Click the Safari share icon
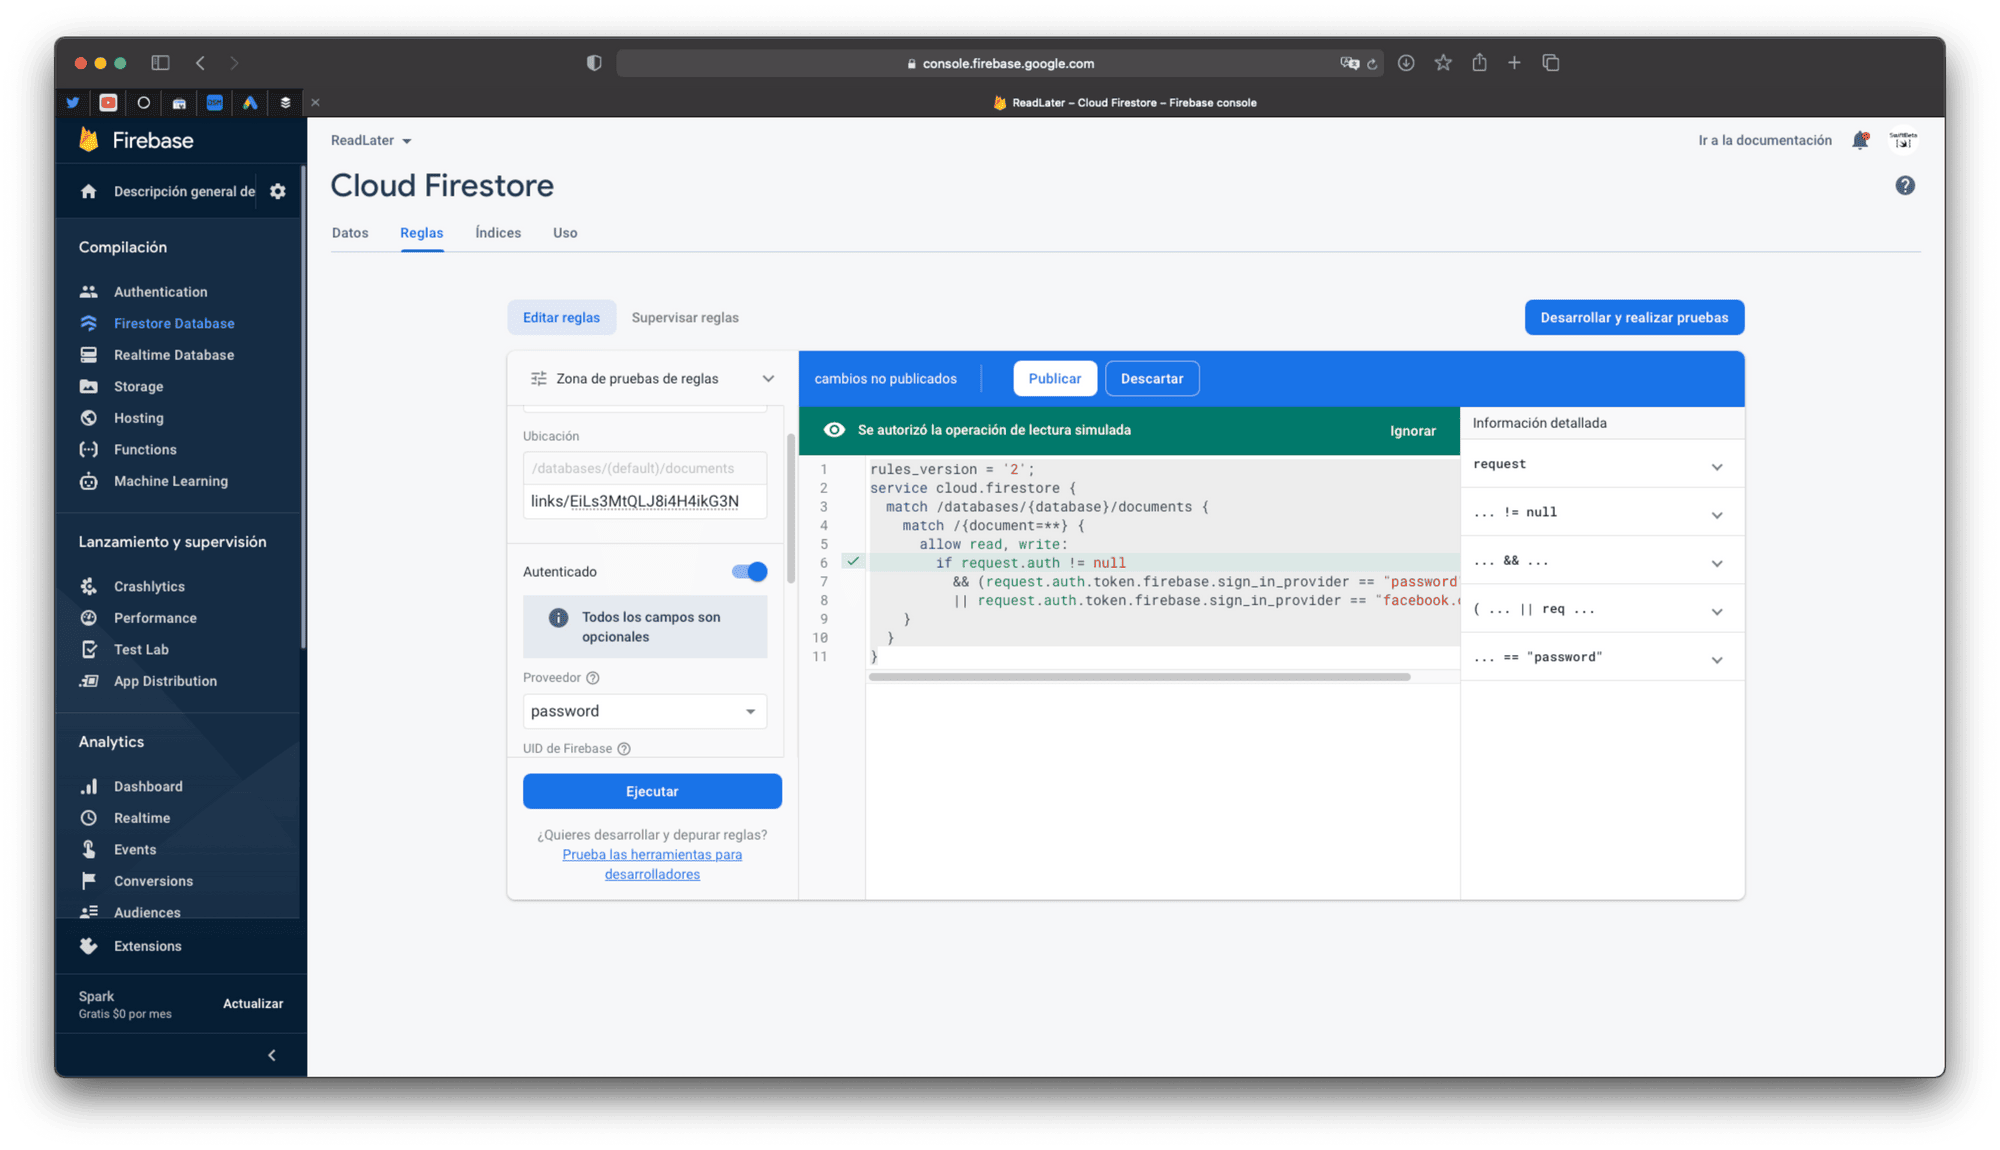Image resolution: width=2000 pixels, height=1150 pixels. (x=1479, y=63)
